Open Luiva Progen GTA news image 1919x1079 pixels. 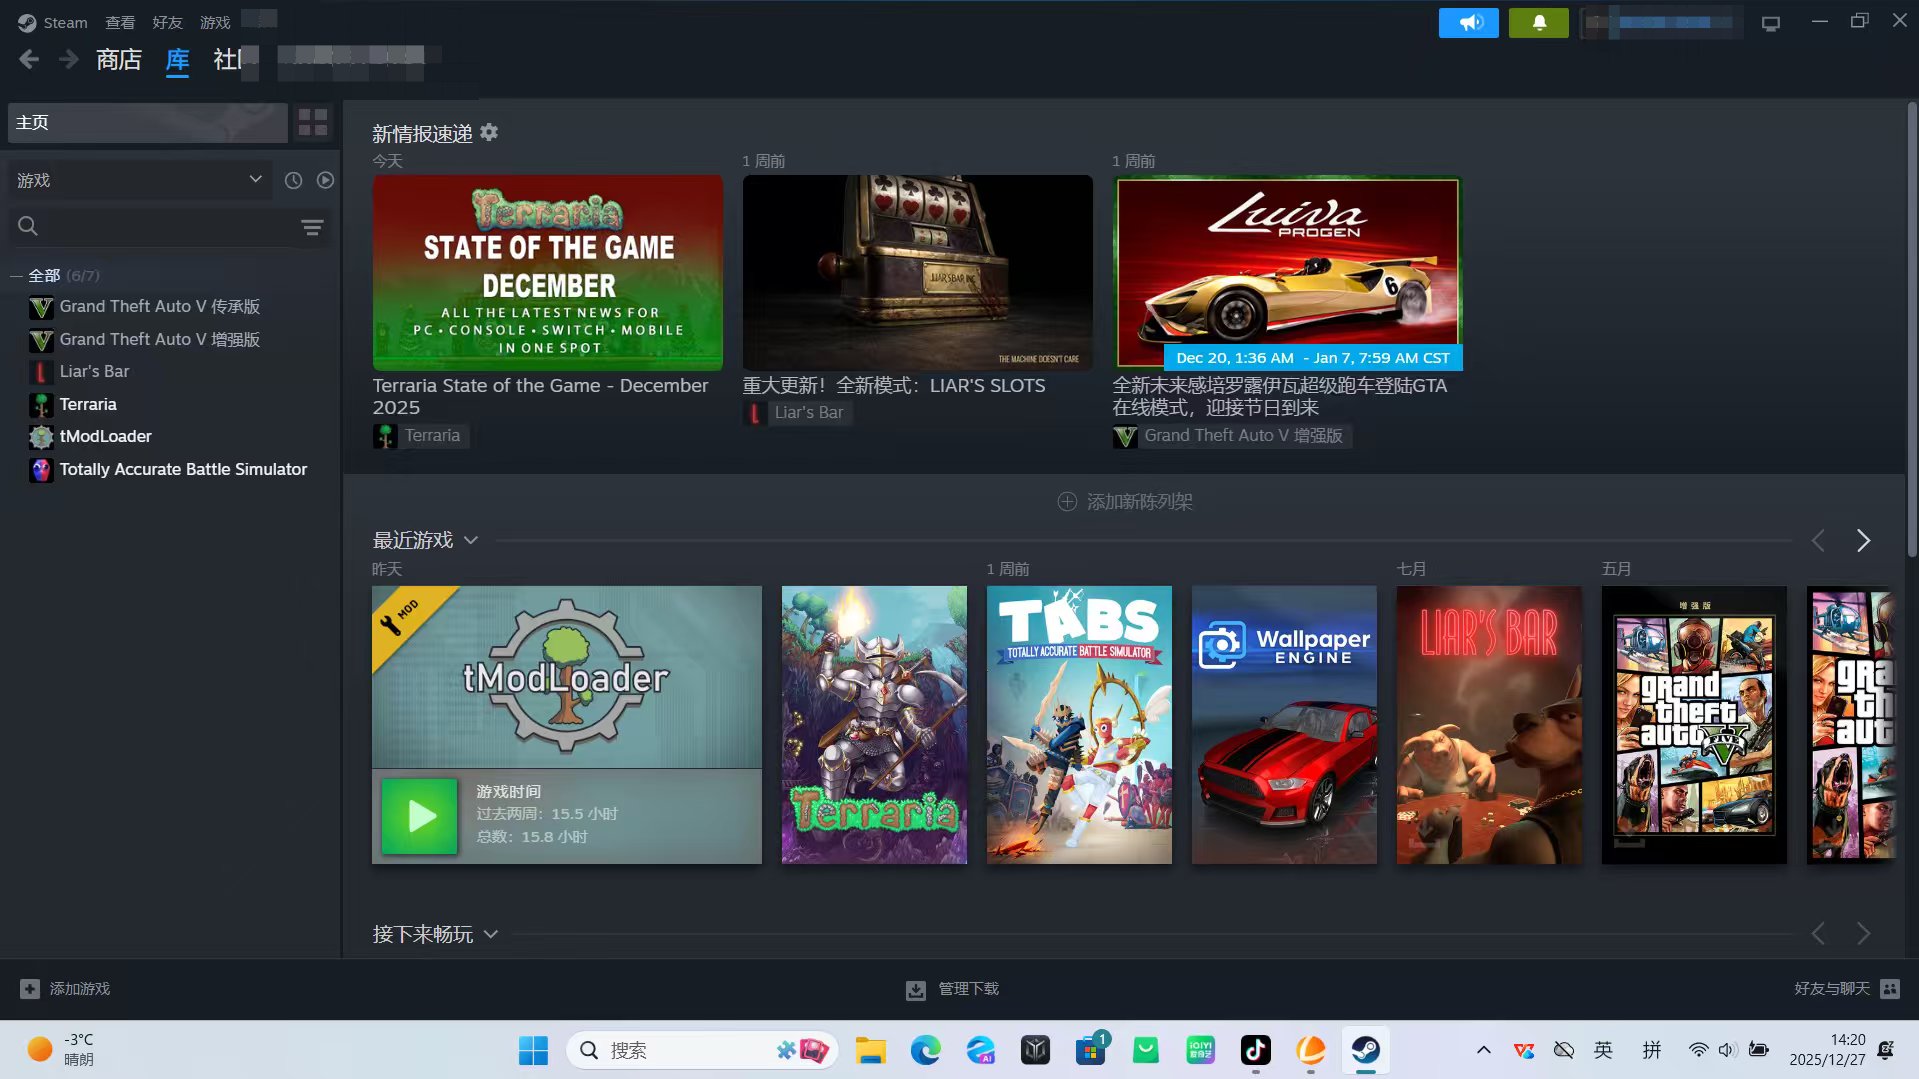[1287, 272]
